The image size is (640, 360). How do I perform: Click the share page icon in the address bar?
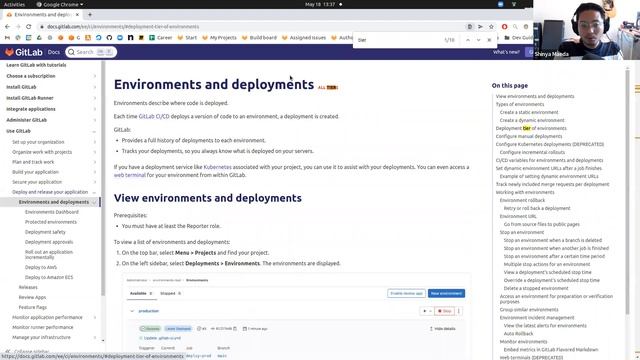(x=480, y=27)
